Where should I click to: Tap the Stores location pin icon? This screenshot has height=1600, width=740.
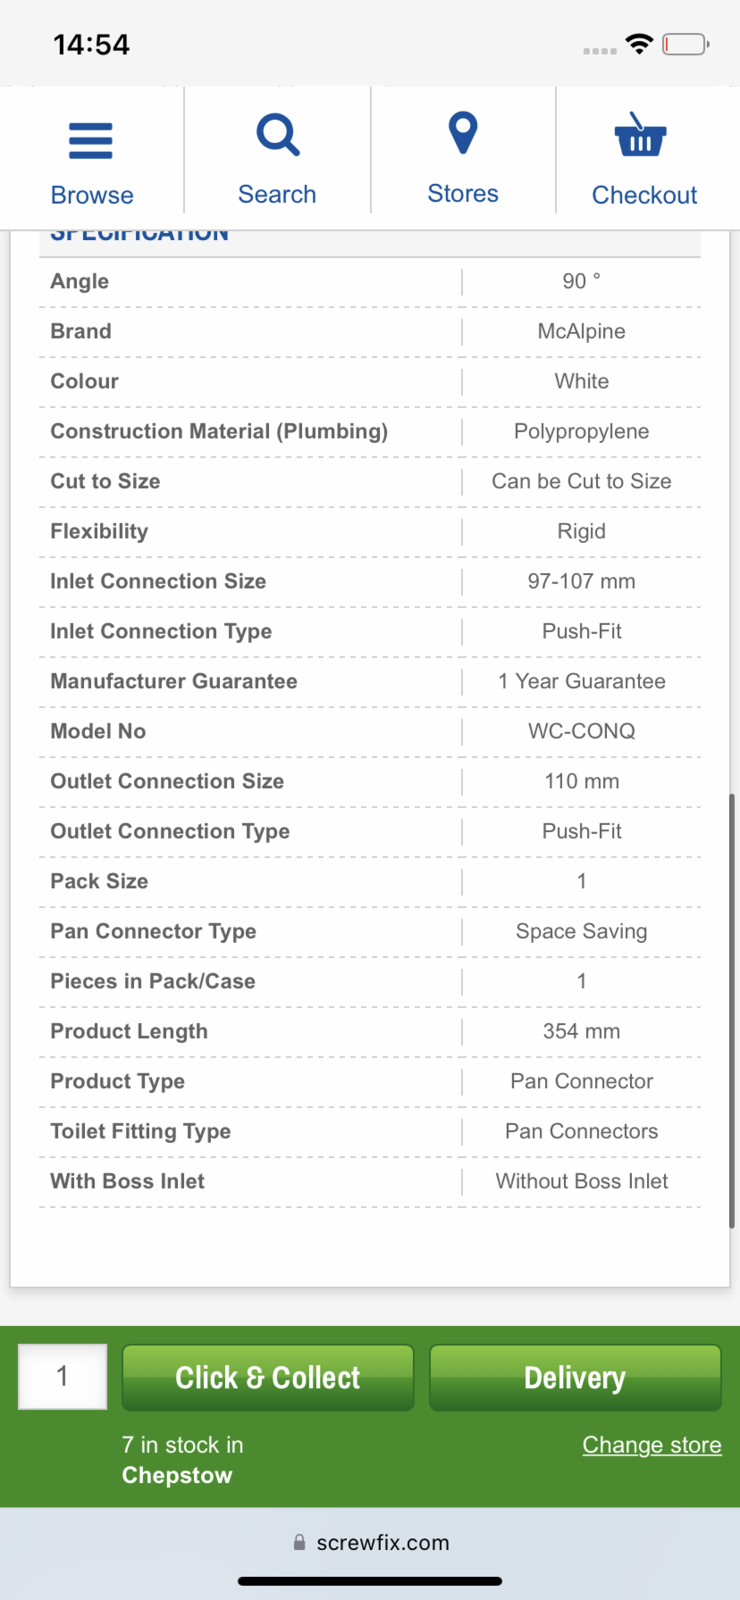[x=463, y=133]
